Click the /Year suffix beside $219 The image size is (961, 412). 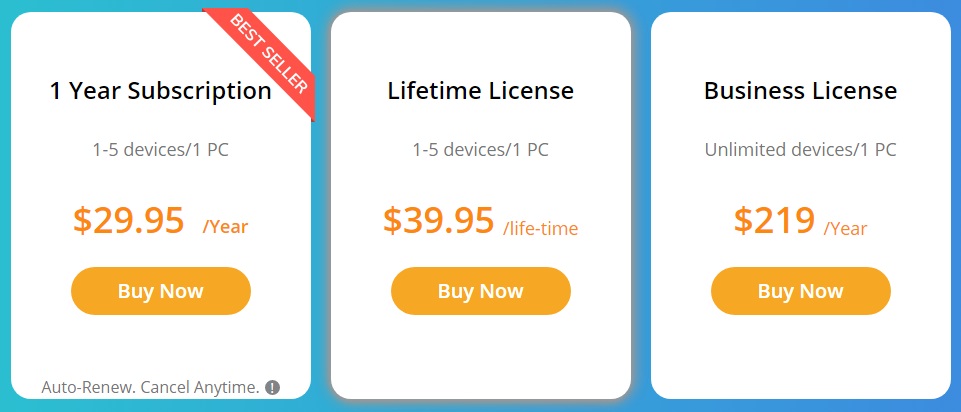[845, 228]
